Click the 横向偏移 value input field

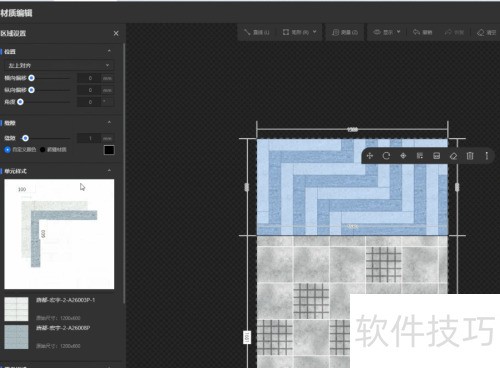click(x=89, y=78)
